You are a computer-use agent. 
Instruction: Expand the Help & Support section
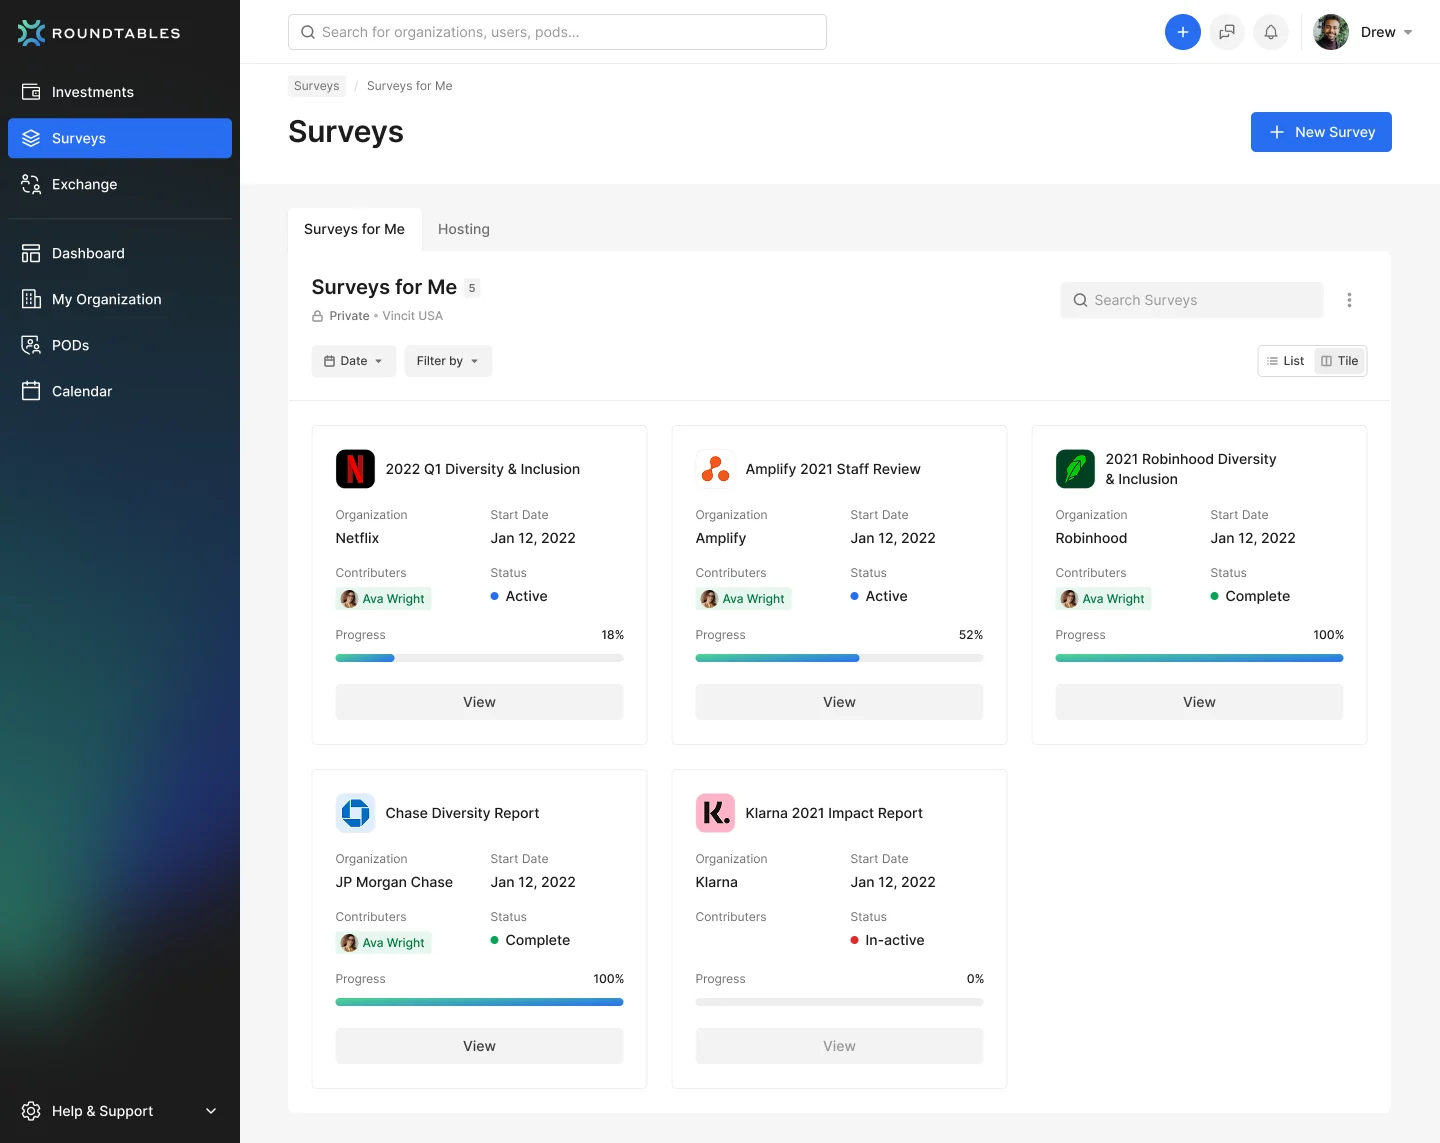click(120, 1111)
